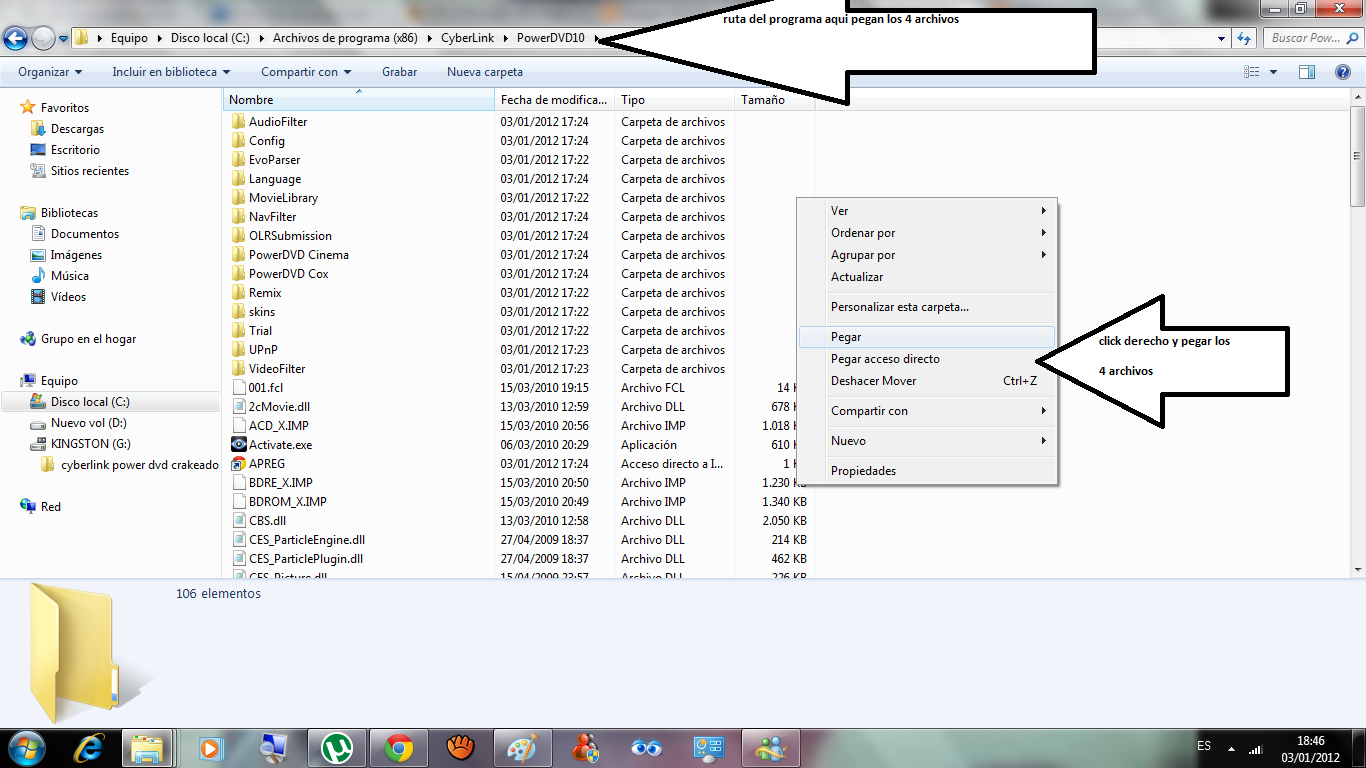Select Escritorio in the navigation pane
Image resolution: width=1366 pixels, height=768 pixels.
click(x=75, y=150)
